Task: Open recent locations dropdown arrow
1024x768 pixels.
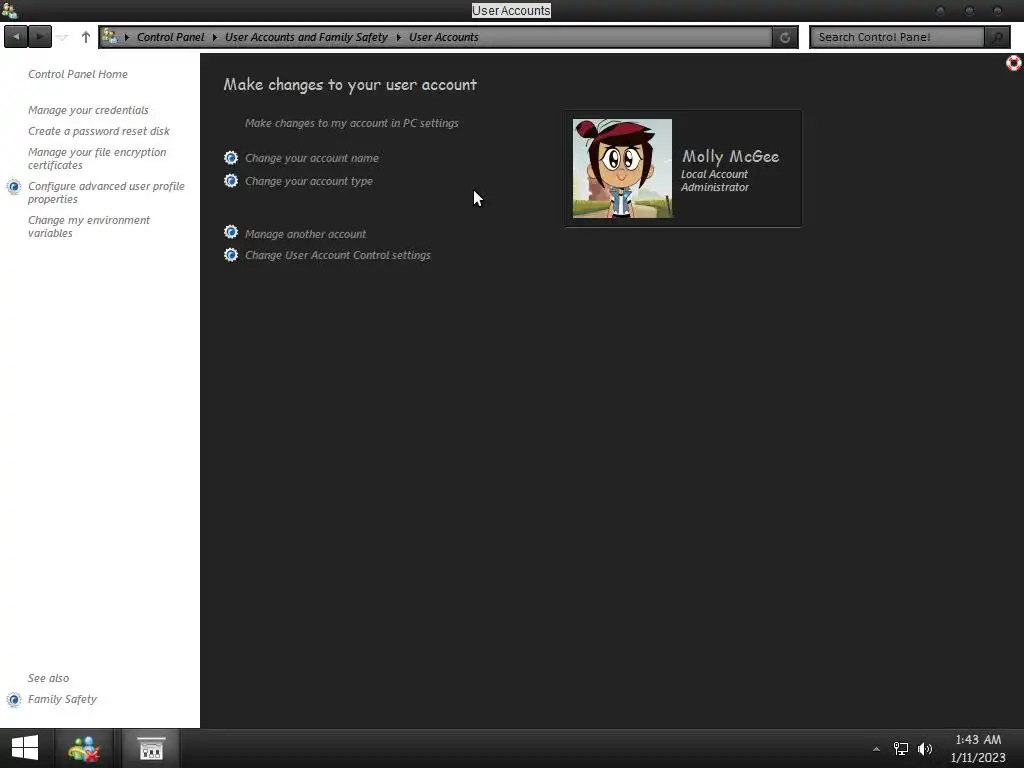Action: [x=62, y=37]
